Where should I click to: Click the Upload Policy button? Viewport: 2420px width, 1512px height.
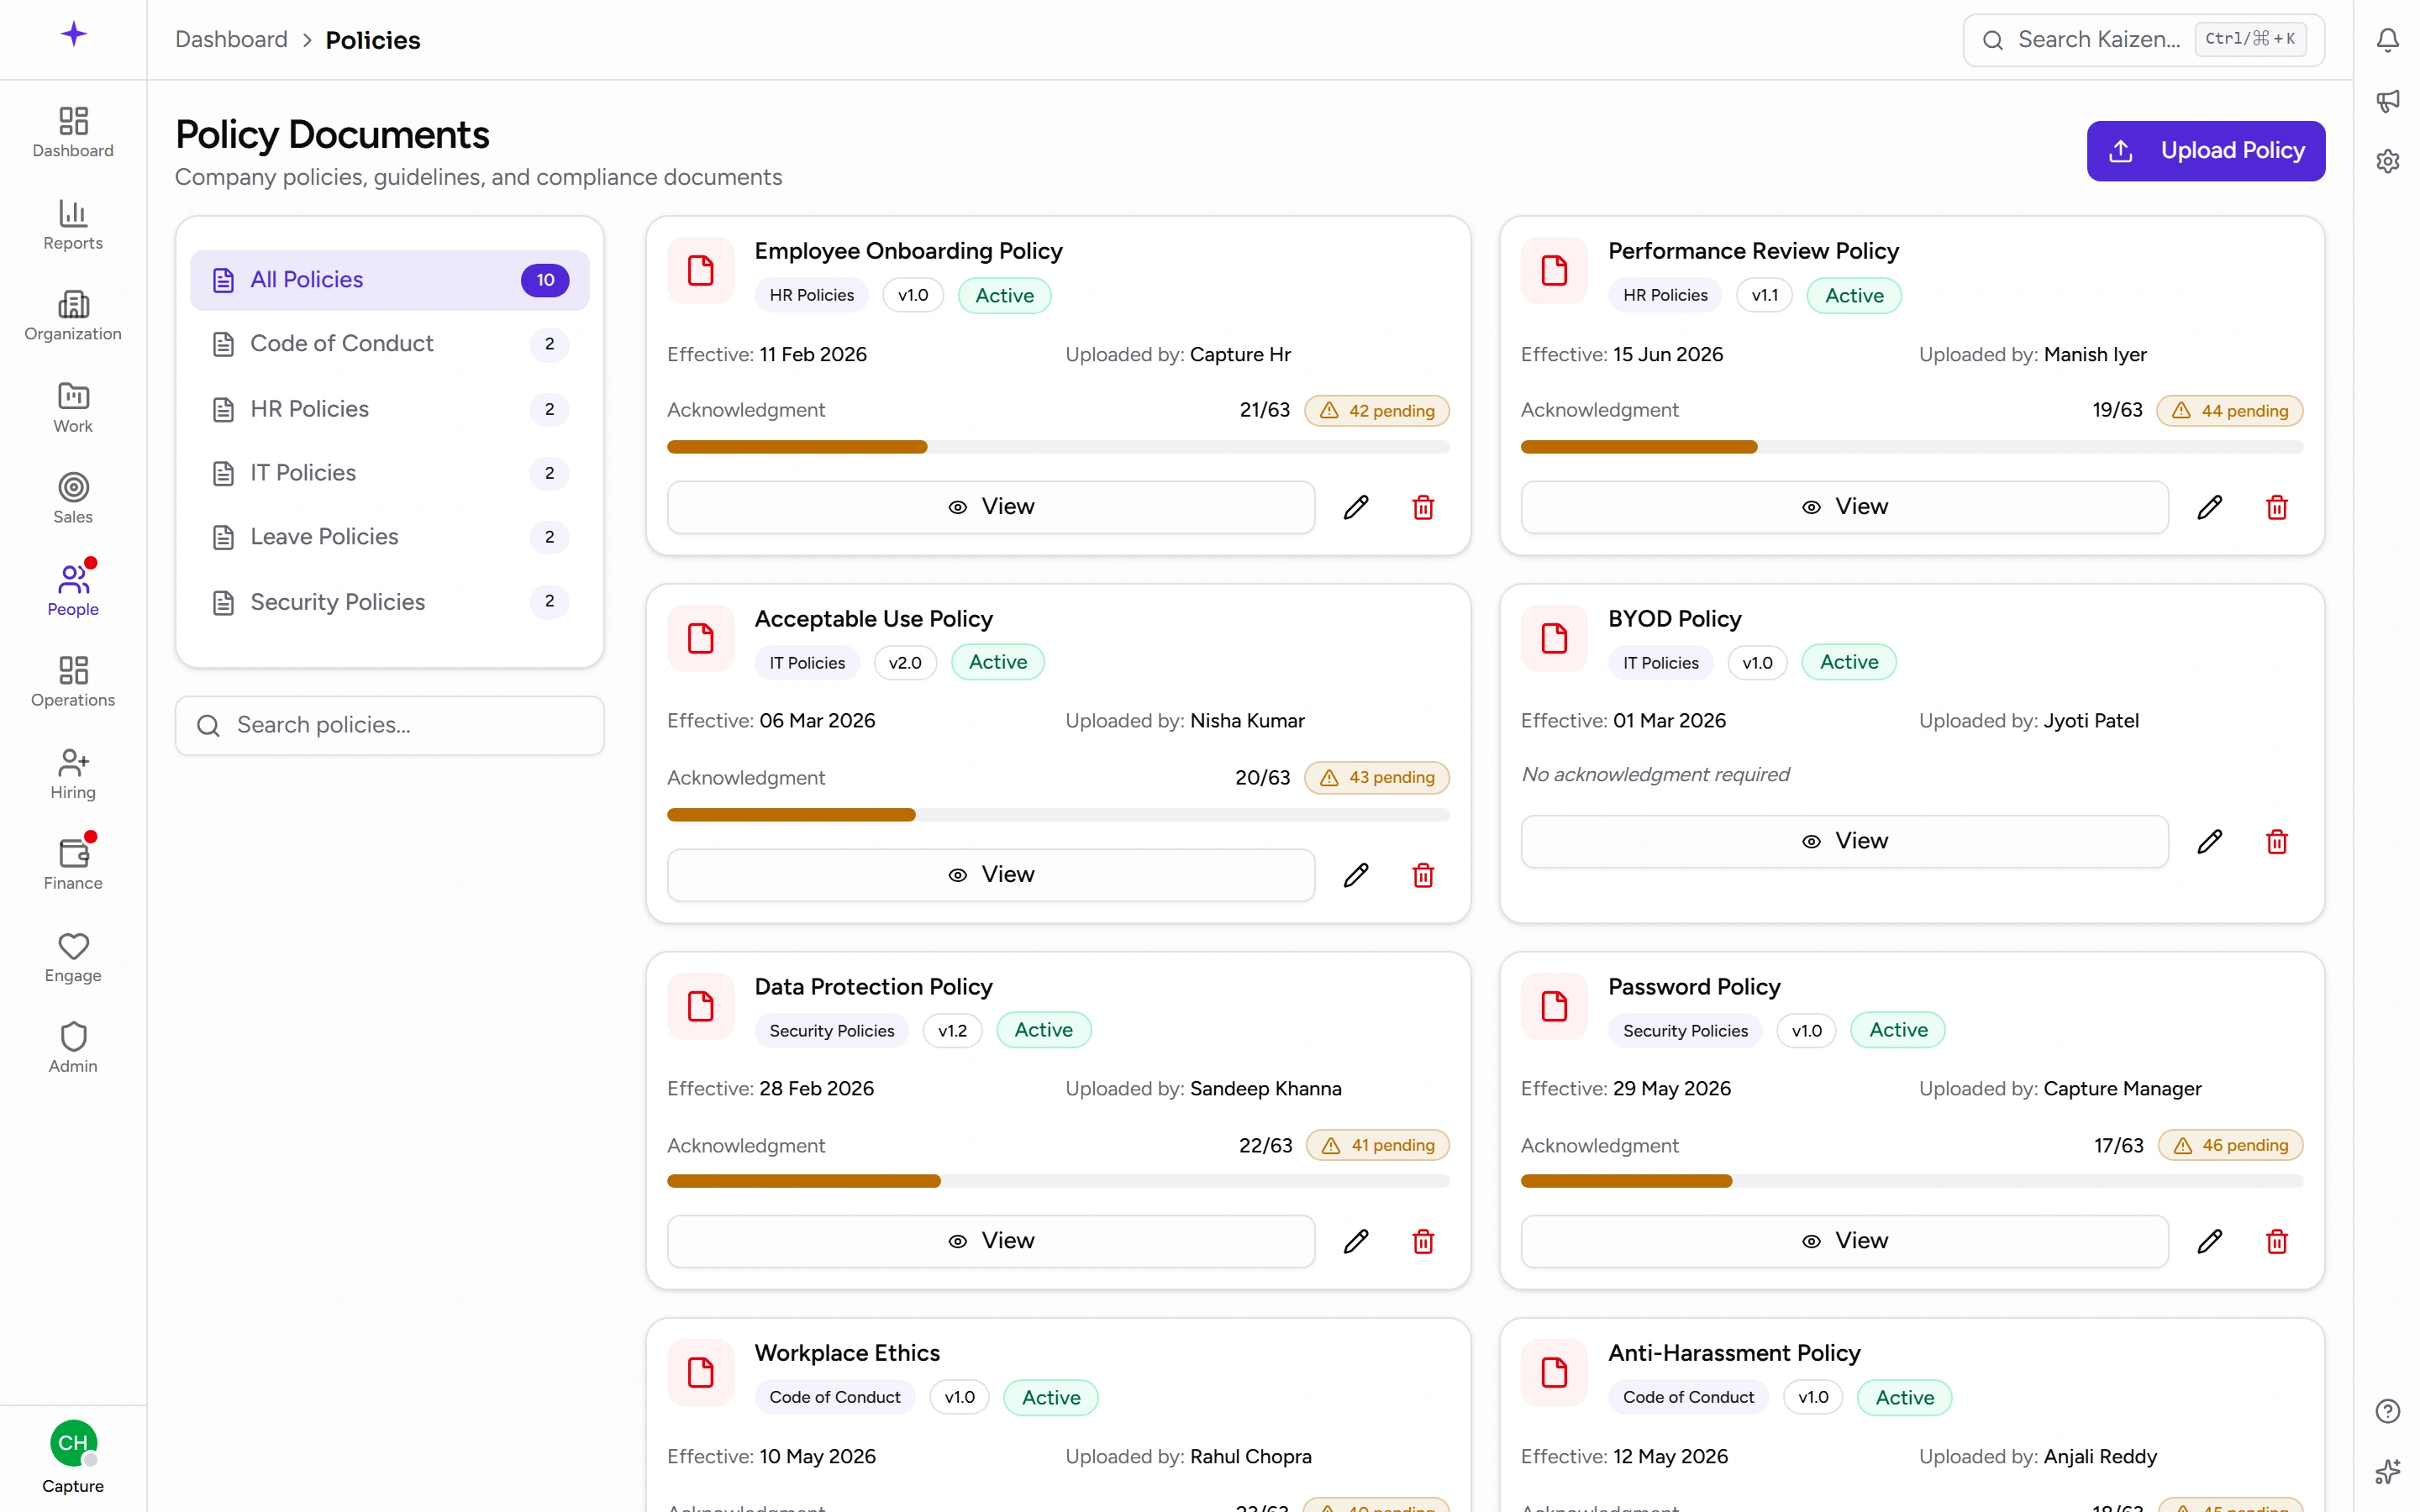(x=2205, y=151)
